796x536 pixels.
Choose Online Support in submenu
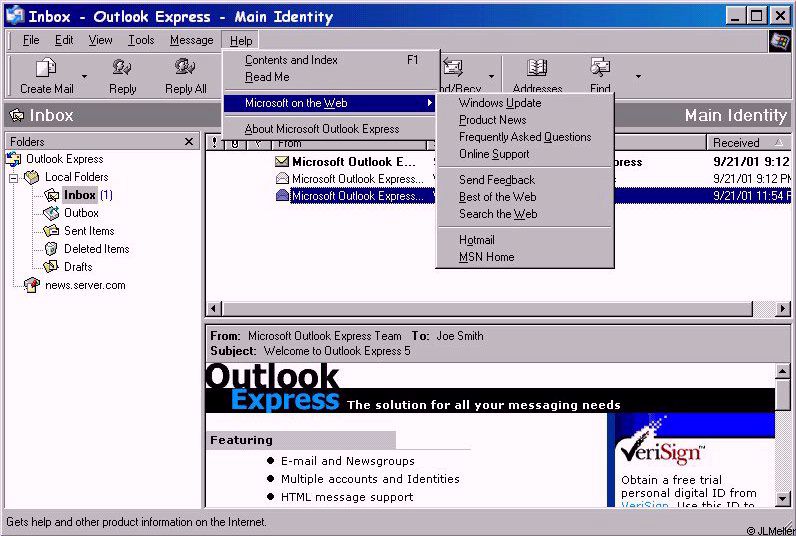click(525, 154)
